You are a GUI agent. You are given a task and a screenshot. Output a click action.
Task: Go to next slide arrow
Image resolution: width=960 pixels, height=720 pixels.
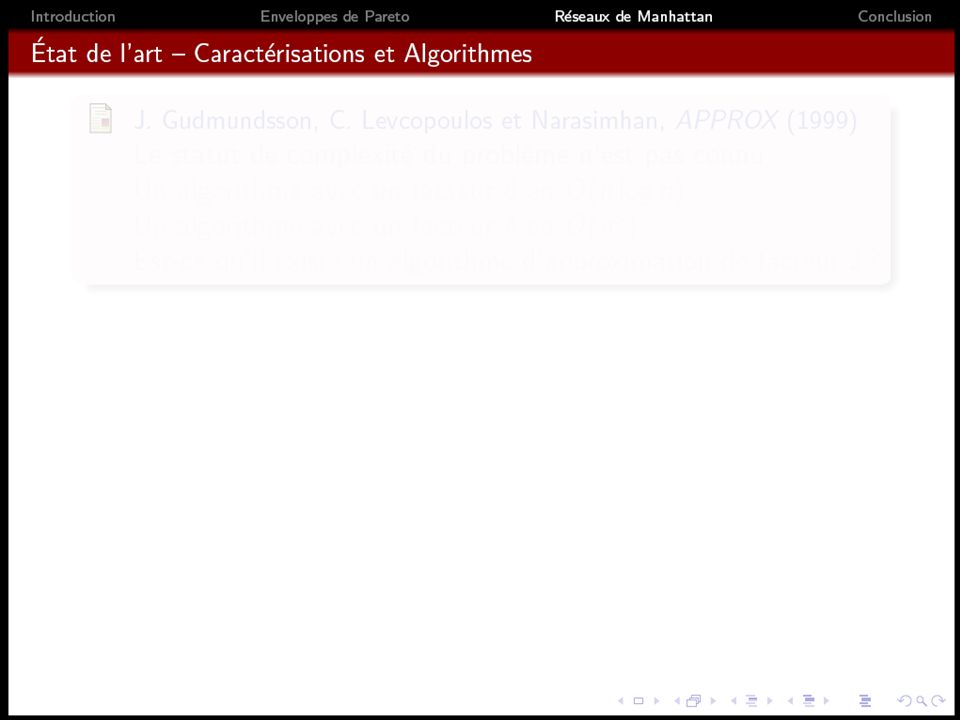coord(657,701)
